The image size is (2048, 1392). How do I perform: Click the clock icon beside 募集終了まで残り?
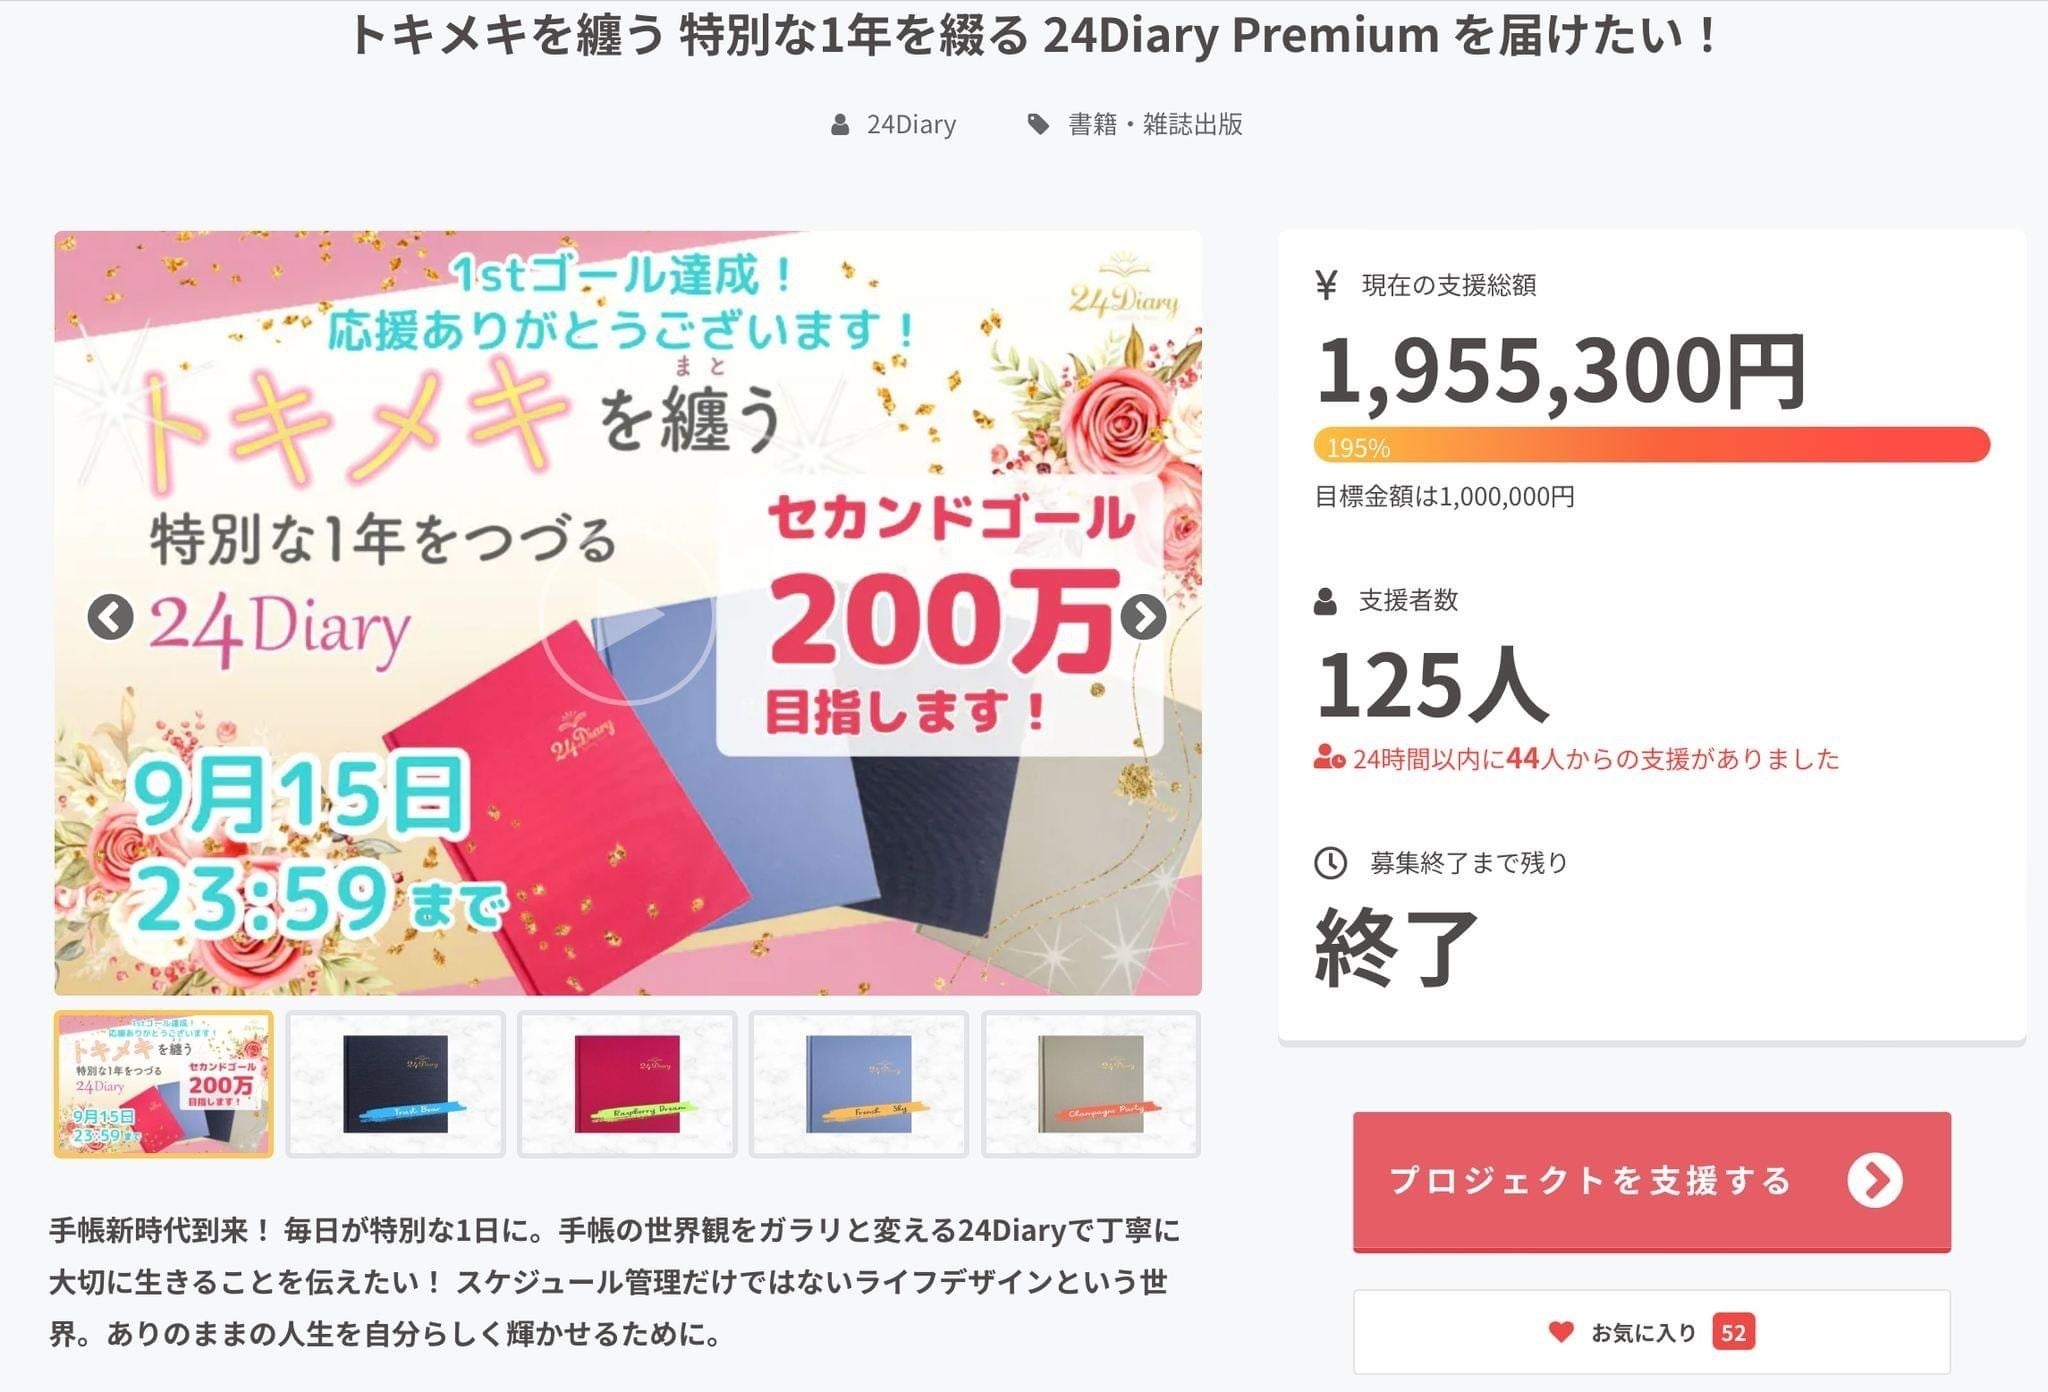tap(1330, 863)
